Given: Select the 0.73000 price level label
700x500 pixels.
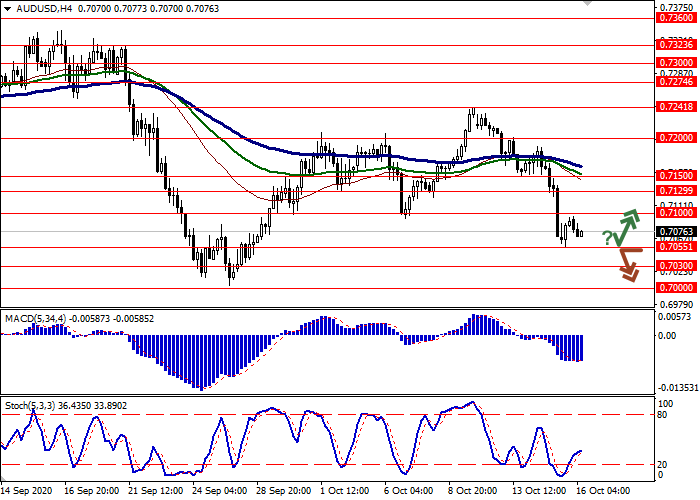Looking at the screenshot, I should click(676, 63).
